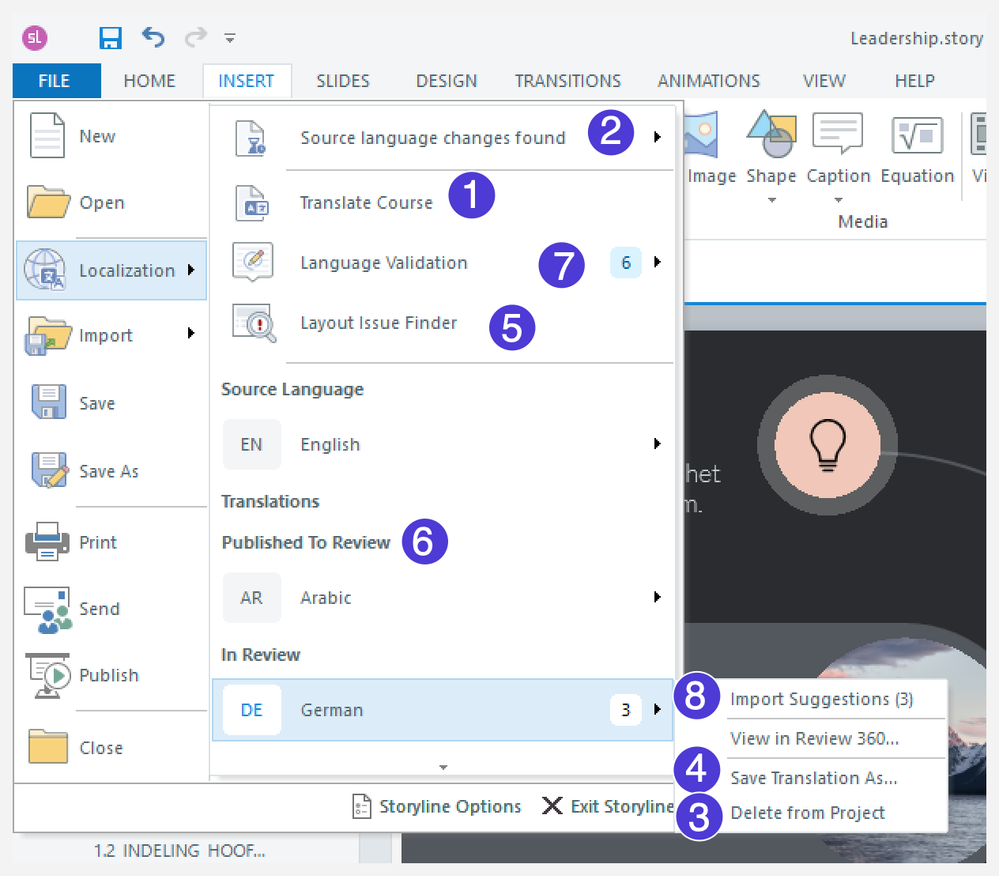This screenshot has height=876, width=999.
Task: Click the Layout Issue Finder magnifier icon
Action: (x=254, y=323)
